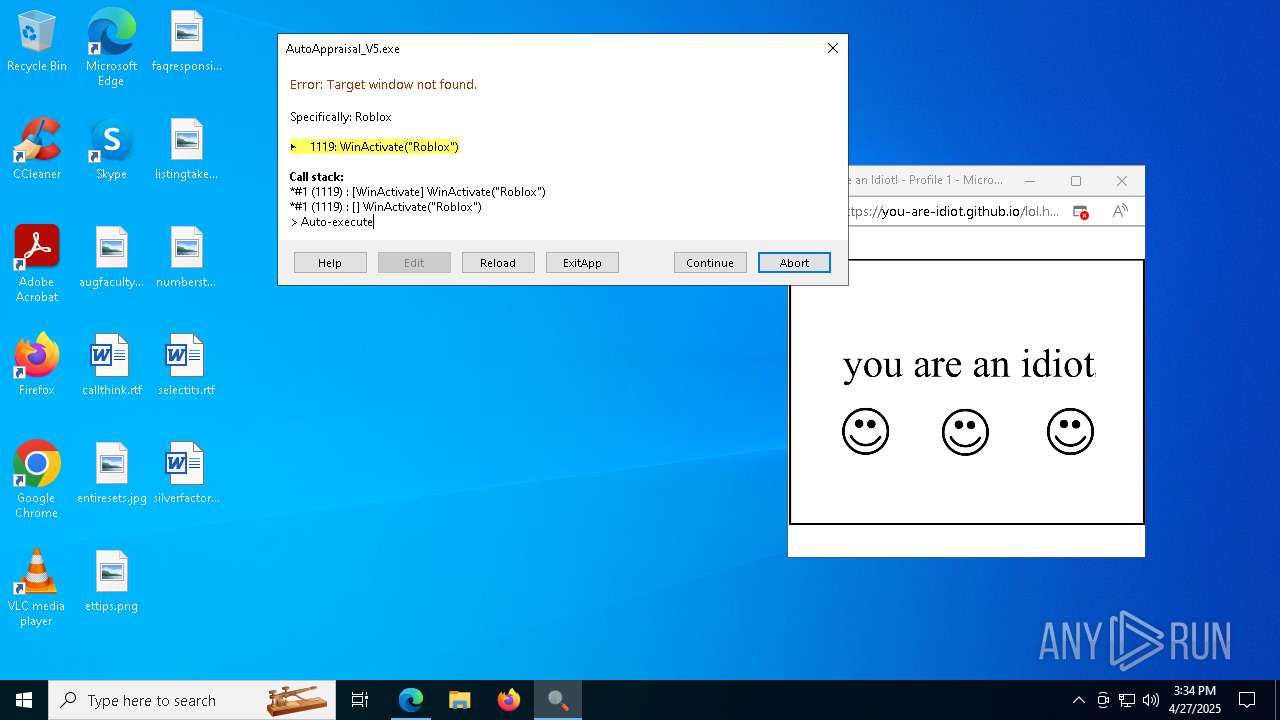The width and height of the screenshot is (1280, 720).
Task: Click the Meet Now tray icon
Action: coord(1103,700)
